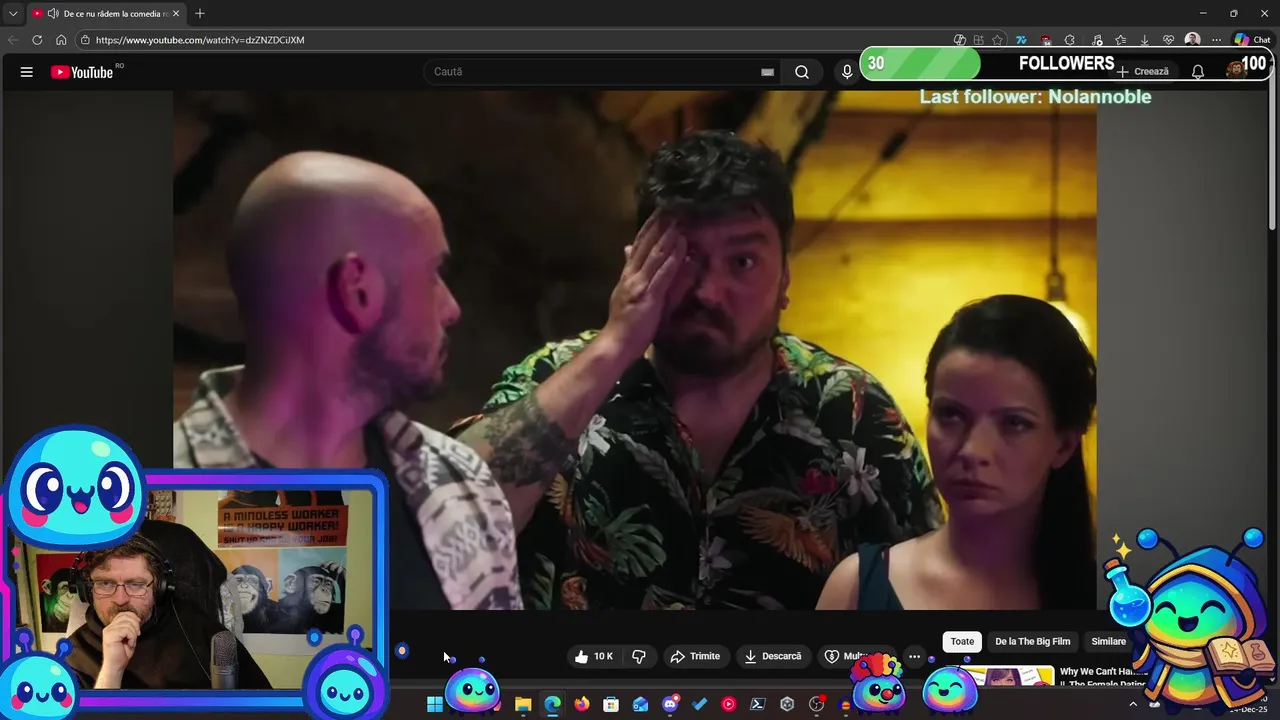View site information lock icon
Screen dimensions: 1280x720
click(86, 40)
